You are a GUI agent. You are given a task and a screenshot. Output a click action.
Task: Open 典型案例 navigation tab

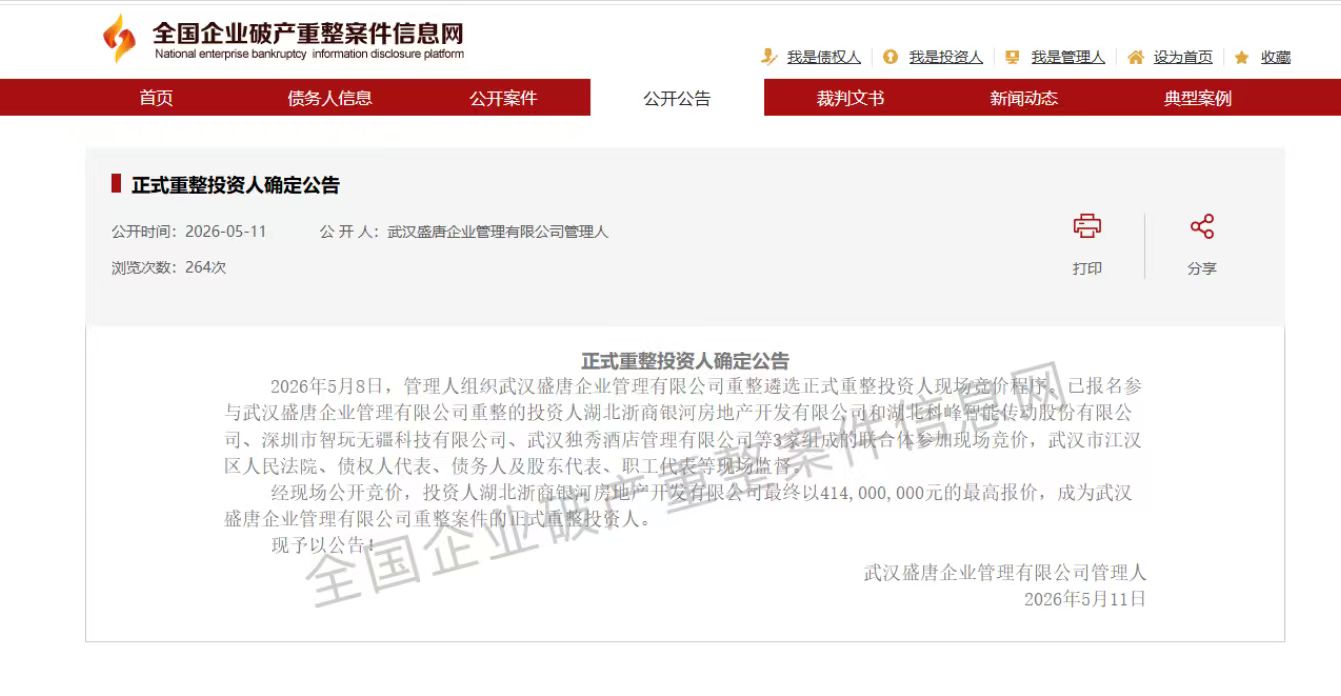(1198, 98)
